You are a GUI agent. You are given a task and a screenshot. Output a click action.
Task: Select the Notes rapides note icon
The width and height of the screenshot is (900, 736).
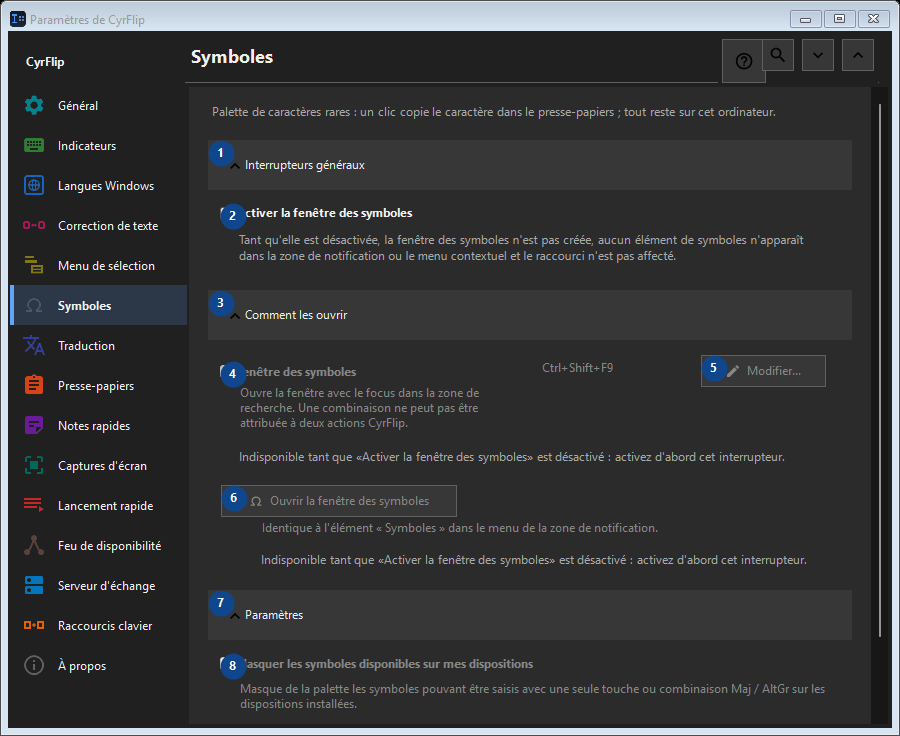pos(34,425)
